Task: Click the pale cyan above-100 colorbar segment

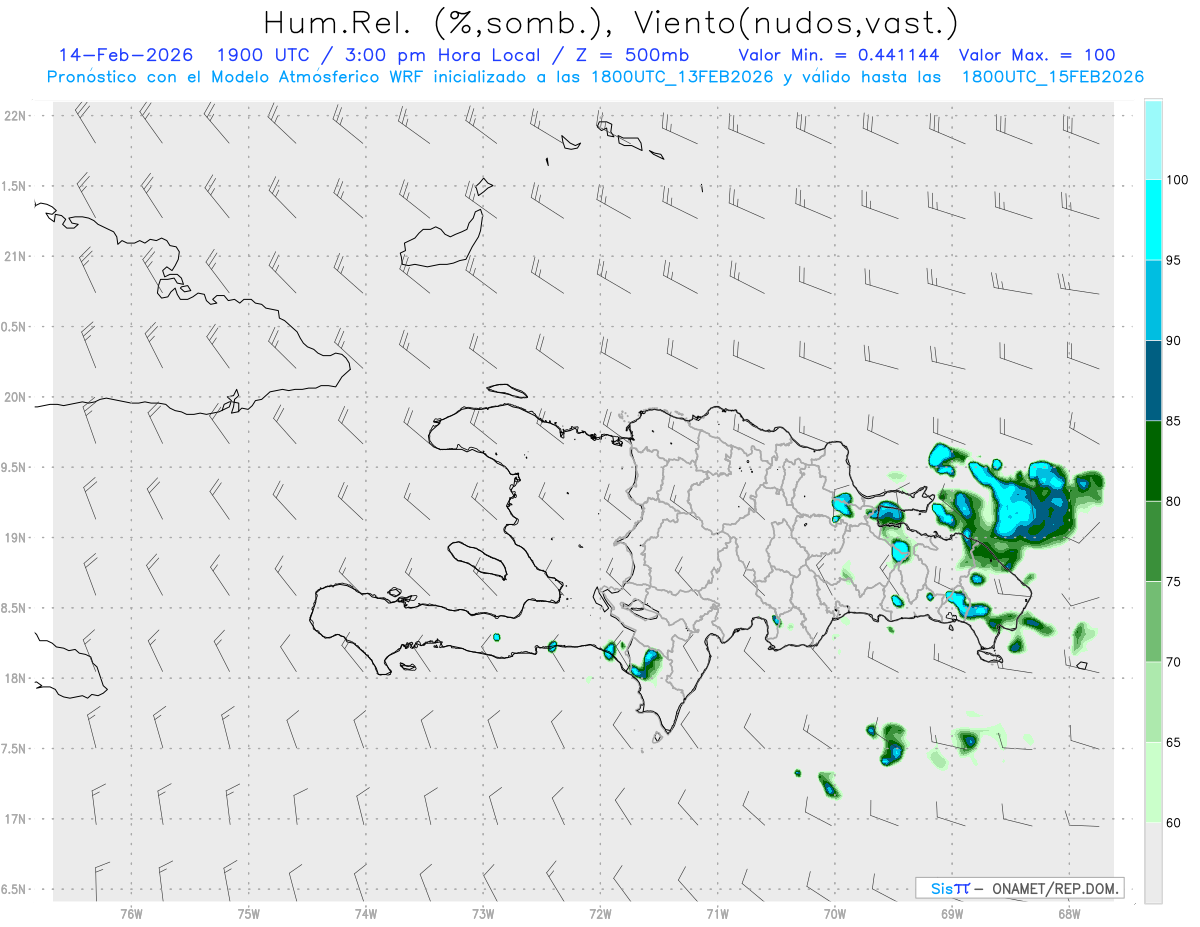Action: 1153,140
